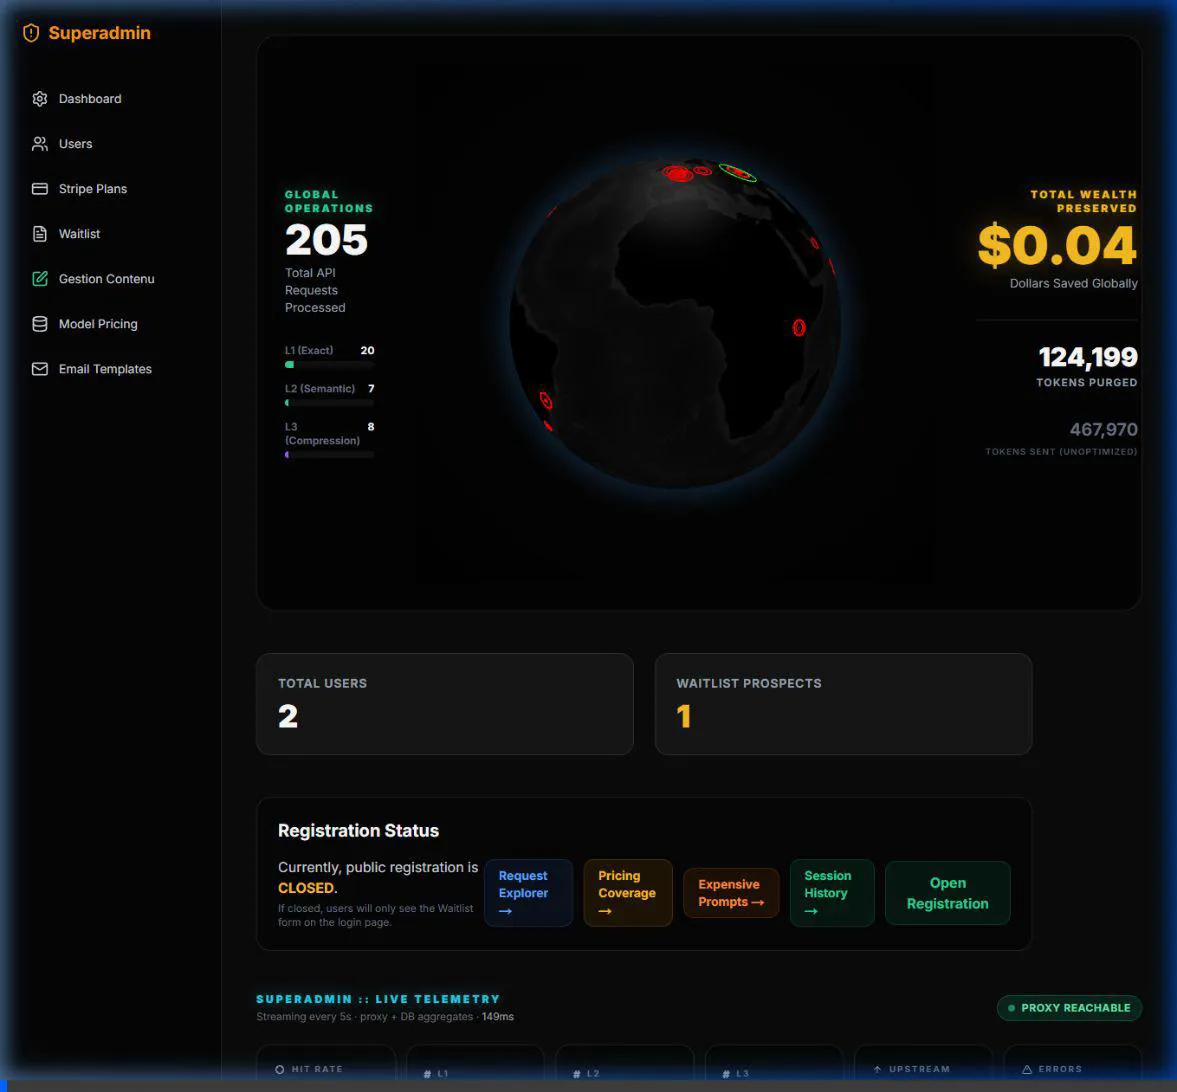Click the Proxy Reachable status badge
Viewport: 1177px width, 1092px height.
click(1069, 1008)
